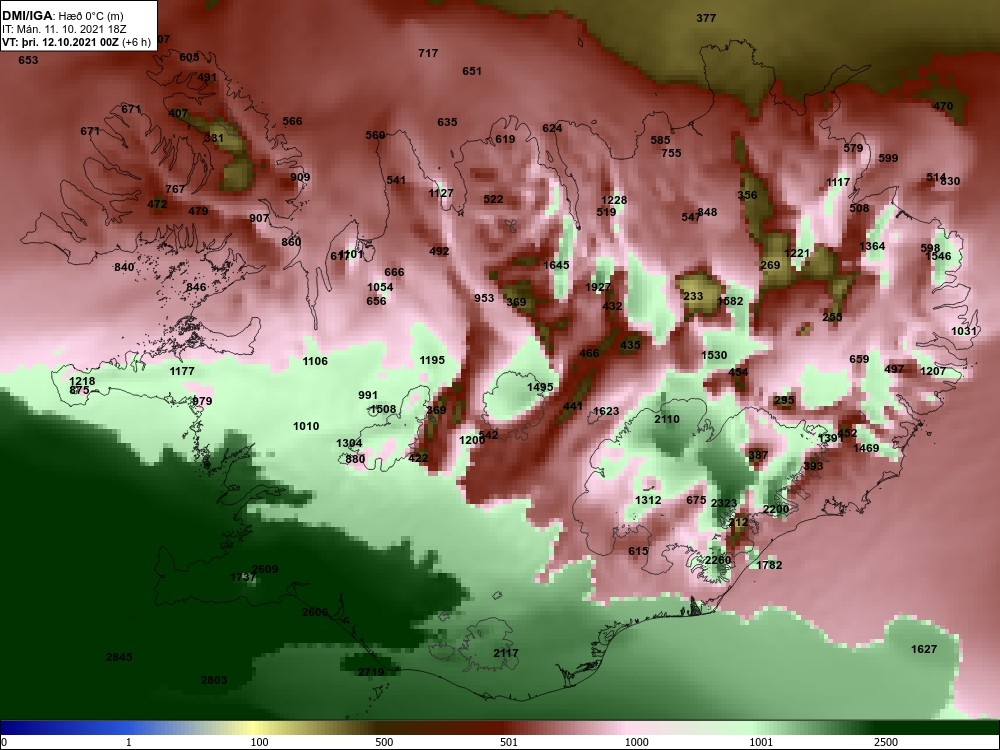Select the 1117 value label

[x=838, y=182]
